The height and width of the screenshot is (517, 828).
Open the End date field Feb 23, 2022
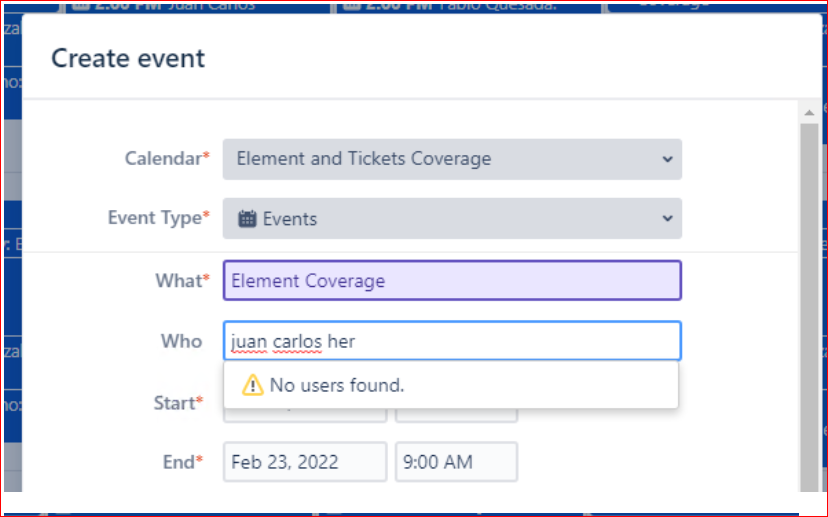pos(304,462)
